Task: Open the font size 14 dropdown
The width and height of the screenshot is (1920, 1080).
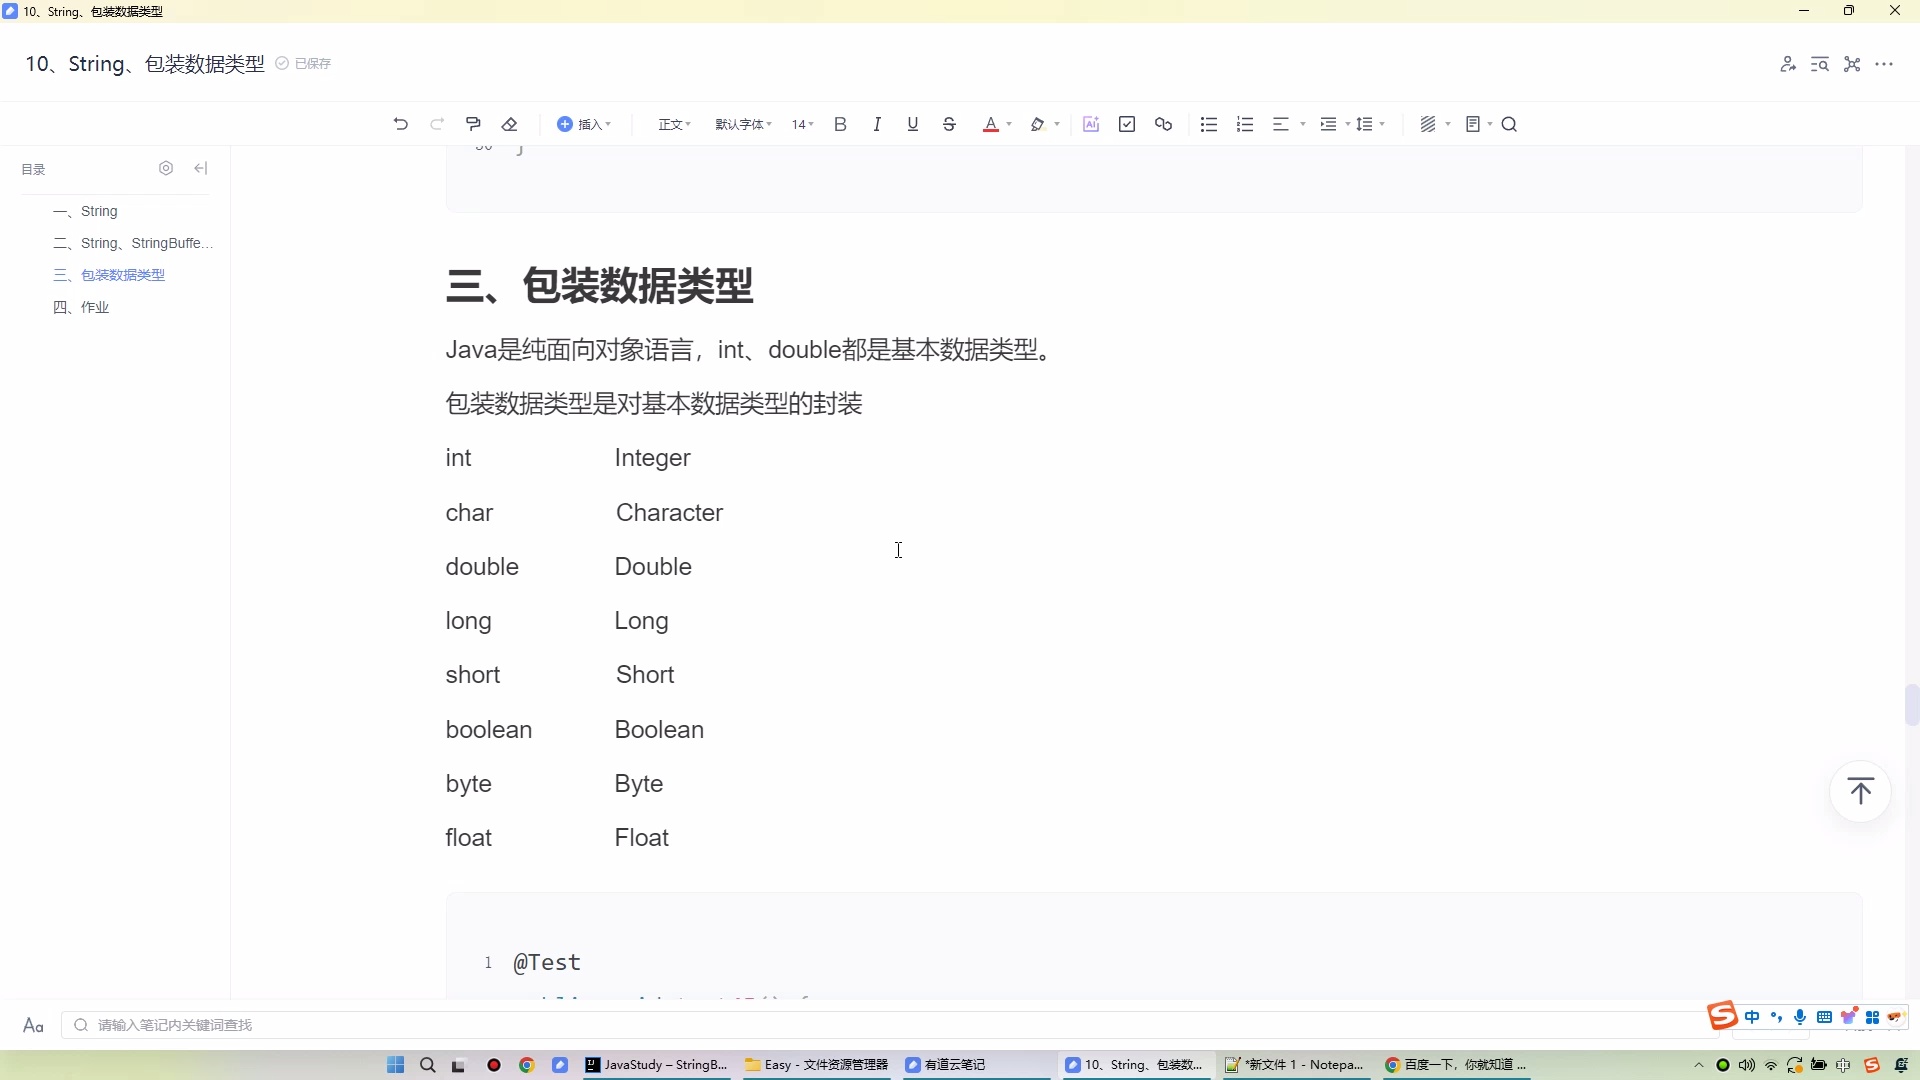Action: (801, 123)
